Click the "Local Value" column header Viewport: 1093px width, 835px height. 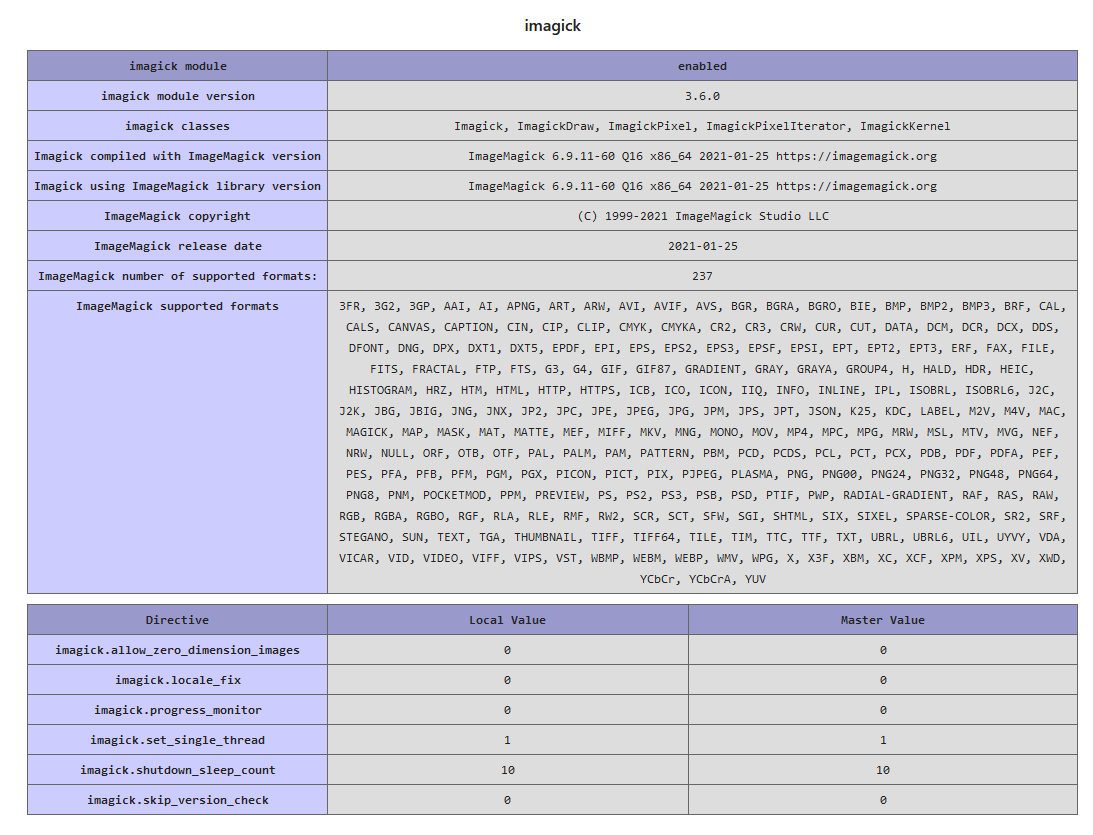[x=507, y=620]
